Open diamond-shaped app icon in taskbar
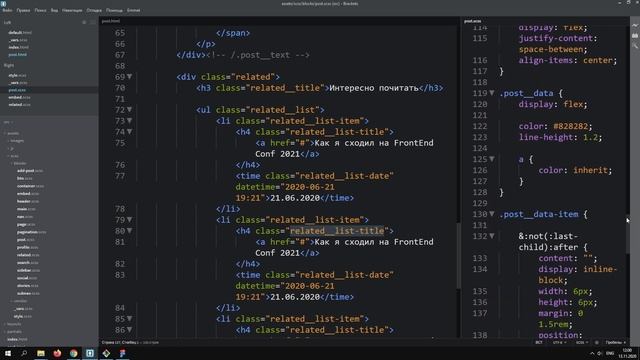The image size is (640, 360). [x=106, y=353]
